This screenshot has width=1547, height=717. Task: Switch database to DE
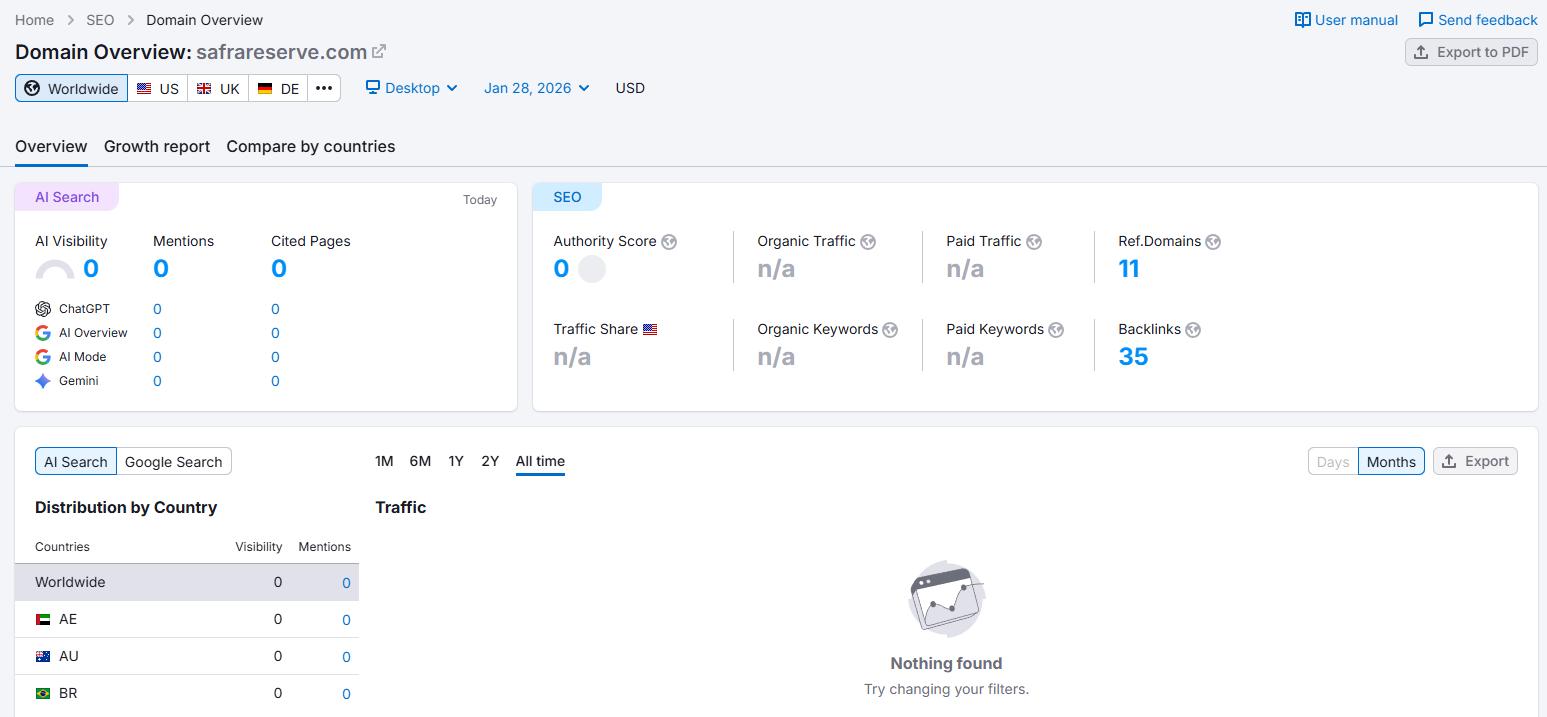[278, 88]
